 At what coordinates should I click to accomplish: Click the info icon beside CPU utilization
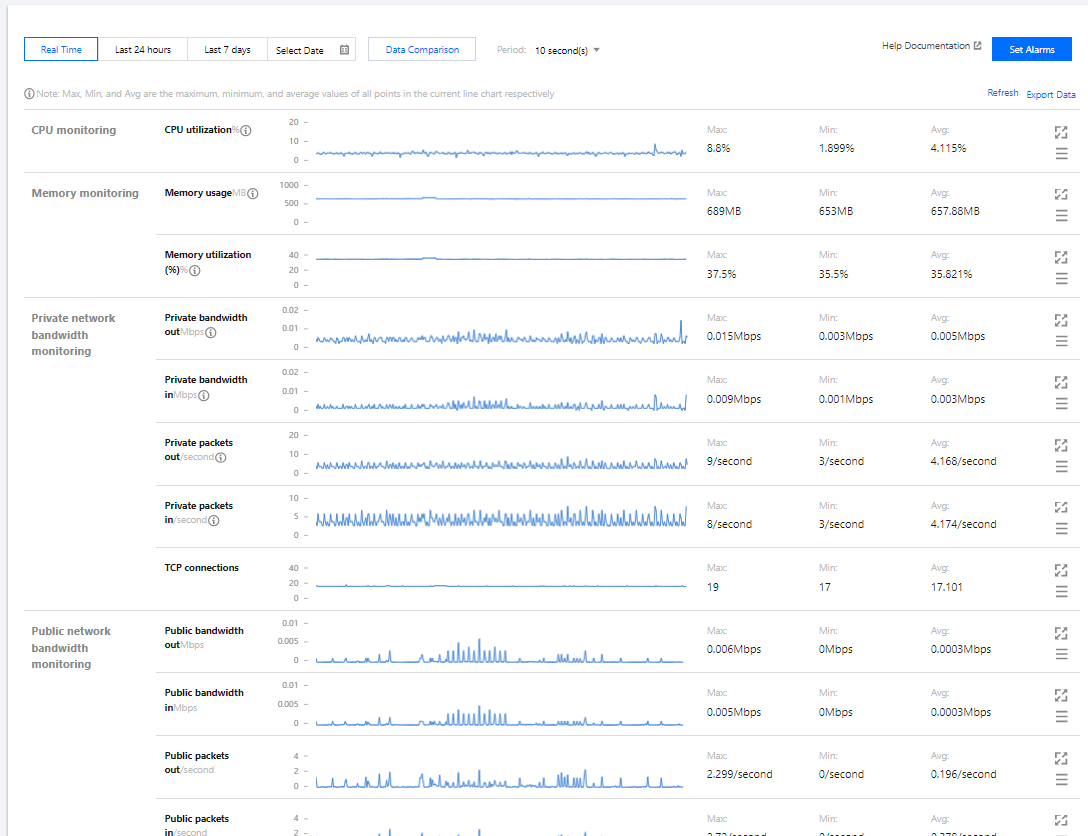246,131
